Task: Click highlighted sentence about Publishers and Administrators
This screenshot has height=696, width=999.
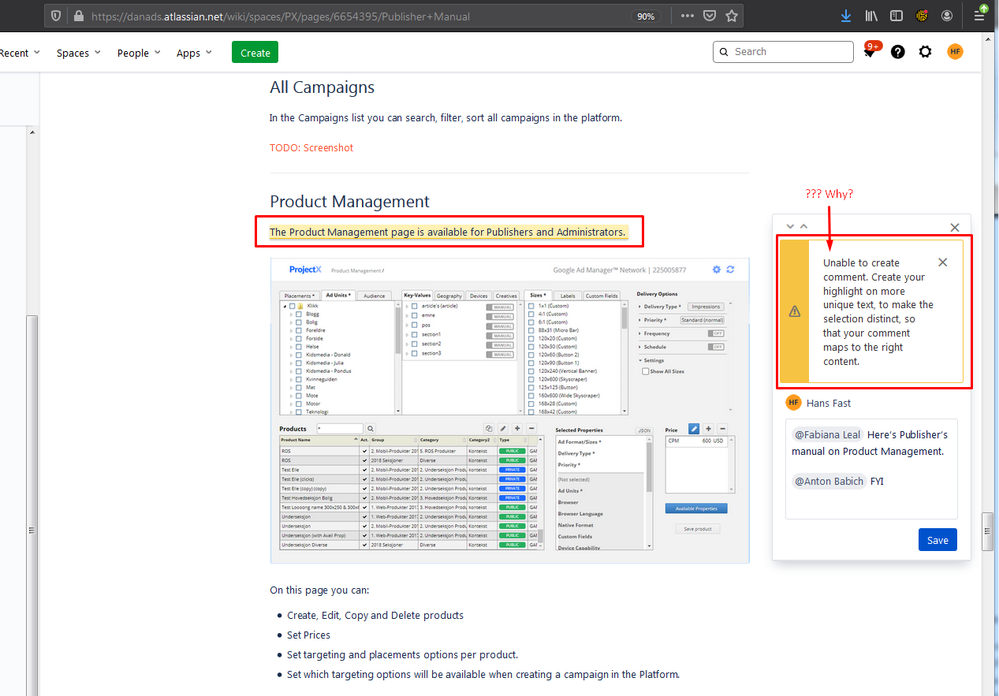Action: (x=448, y=232)
